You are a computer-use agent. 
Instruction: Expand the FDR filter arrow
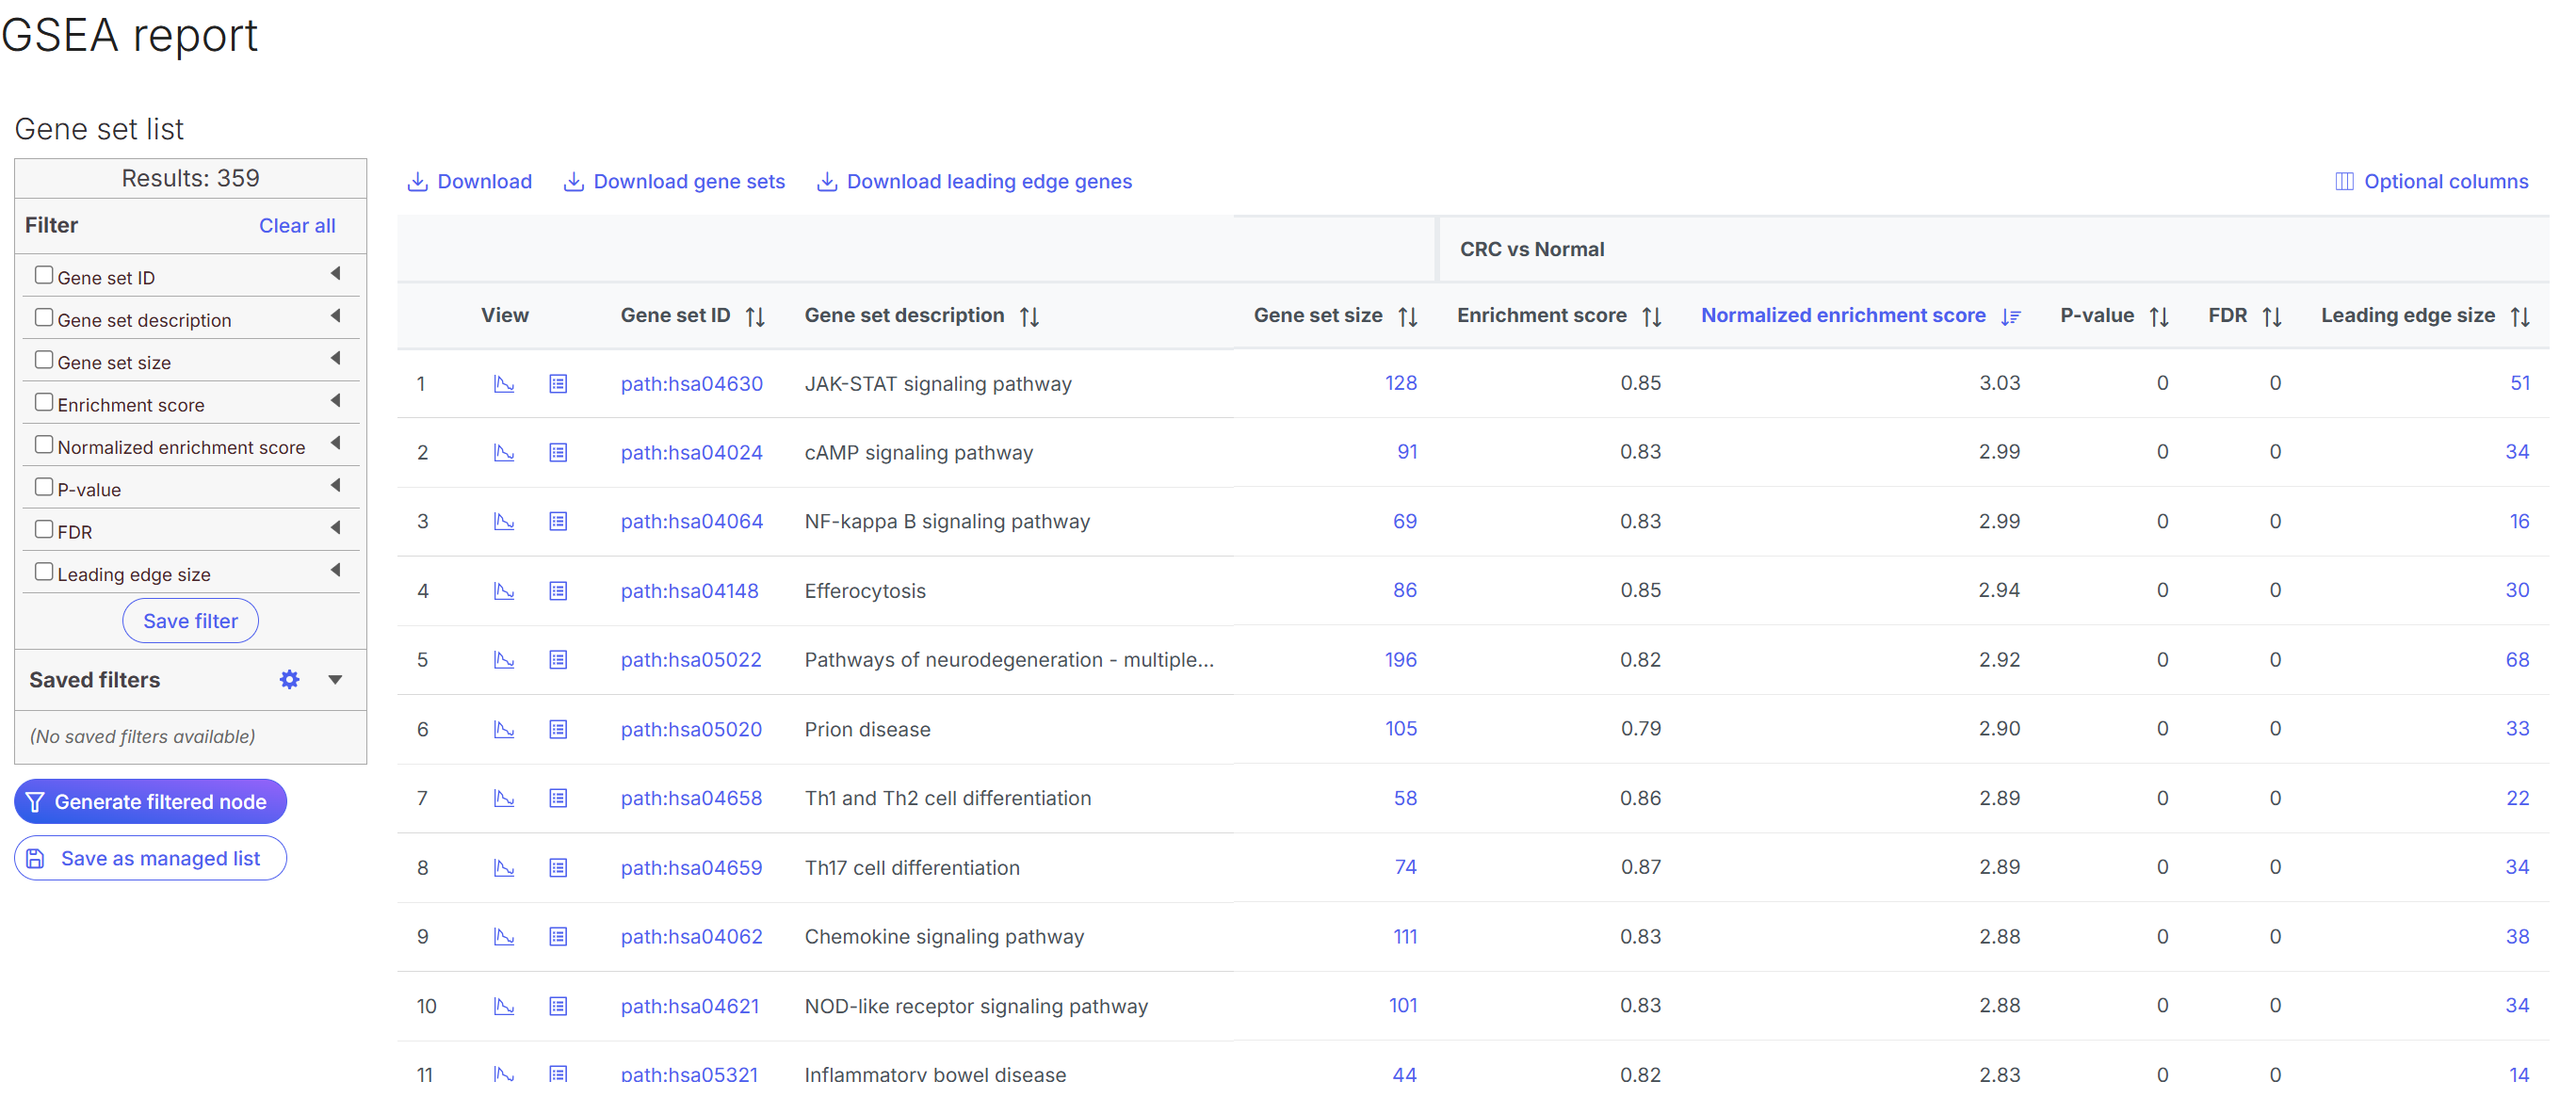point(336,527)
